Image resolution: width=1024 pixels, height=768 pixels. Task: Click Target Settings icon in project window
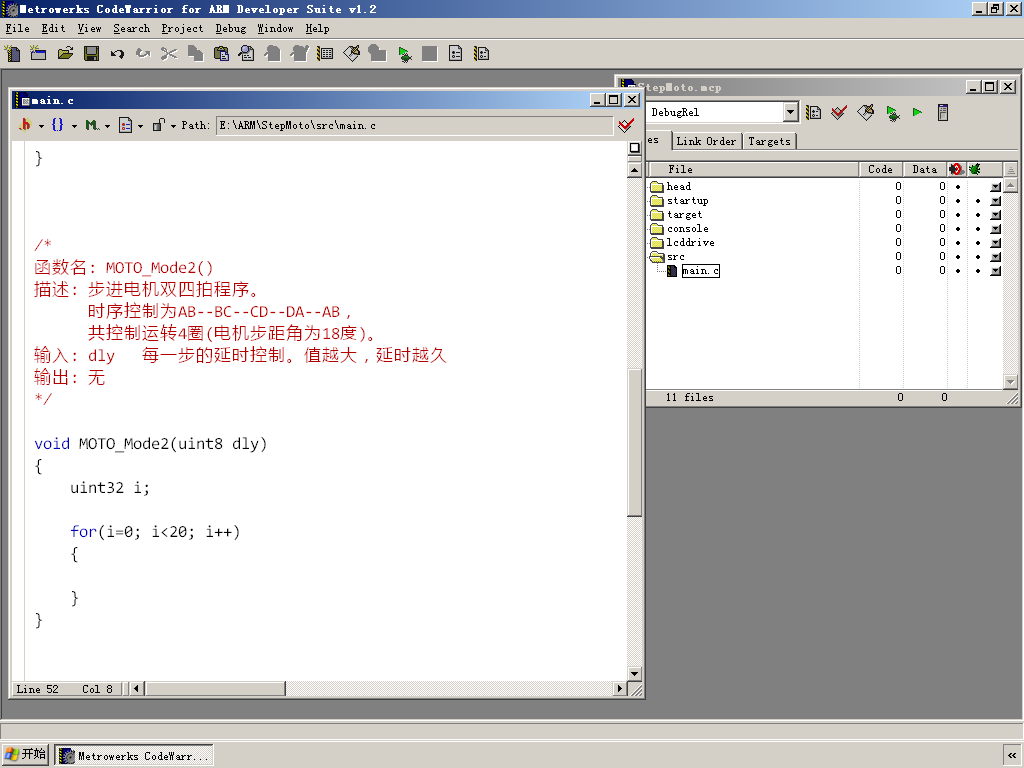[814, 112]
